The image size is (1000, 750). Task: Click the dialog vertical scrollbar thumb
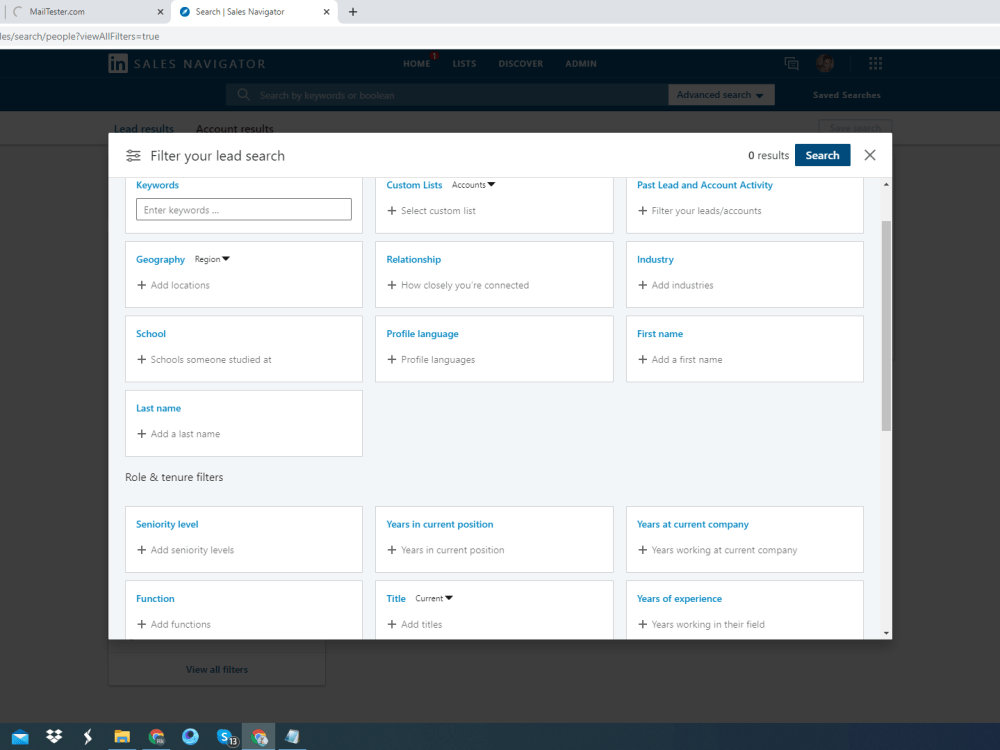click(x=886, y=325)
